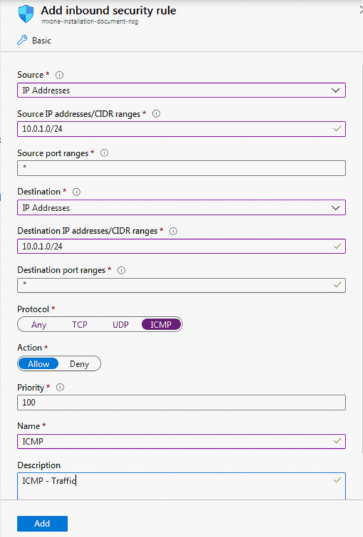Click info icon beside Source IP addresses/CIDR ranges
Viewport: 363px width, 537px height.
156,114
